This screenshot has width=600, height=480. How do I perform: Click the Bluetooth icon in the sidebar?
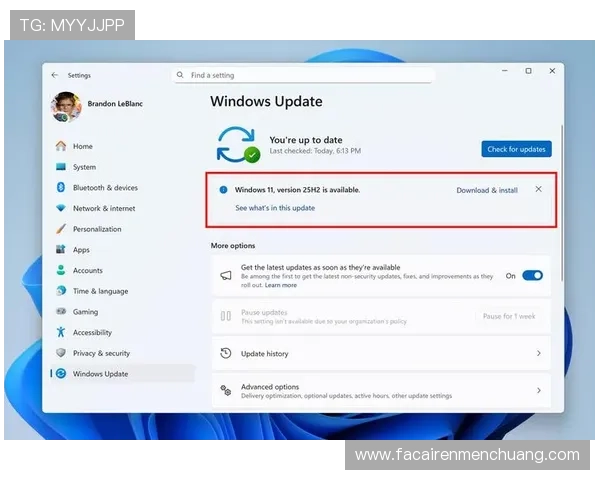pyautogui.click(x=61, y=187)
